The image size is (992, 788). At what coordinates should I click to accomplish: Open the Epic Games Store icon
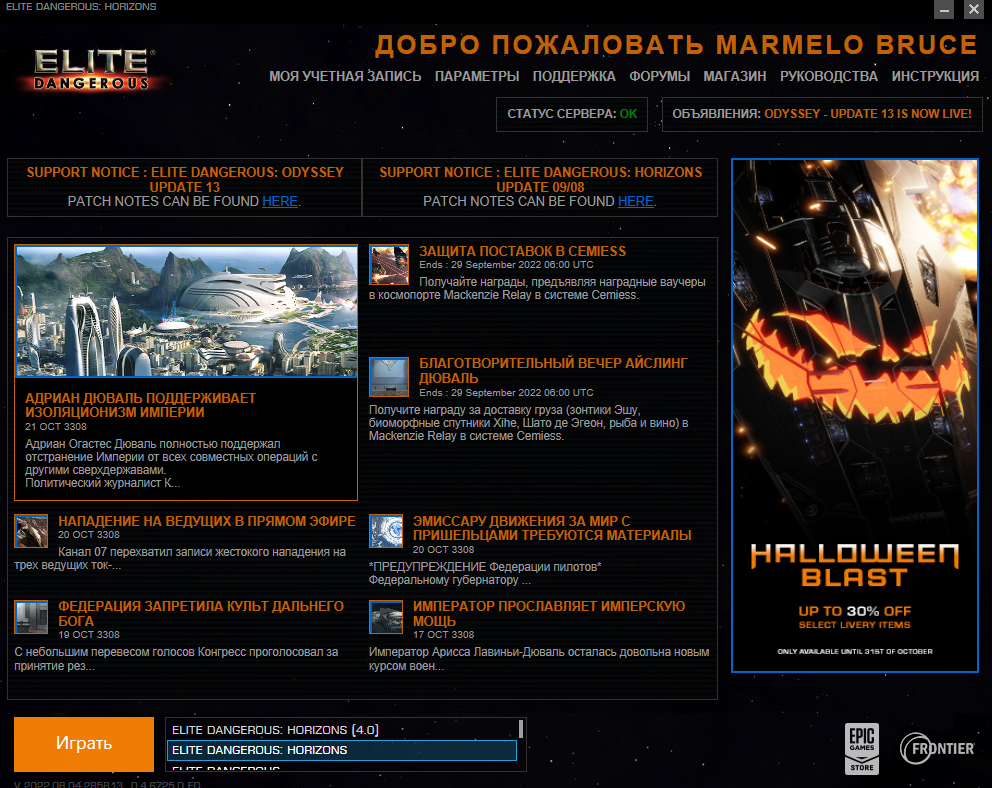pyautogui.click(x=862, y=749)
